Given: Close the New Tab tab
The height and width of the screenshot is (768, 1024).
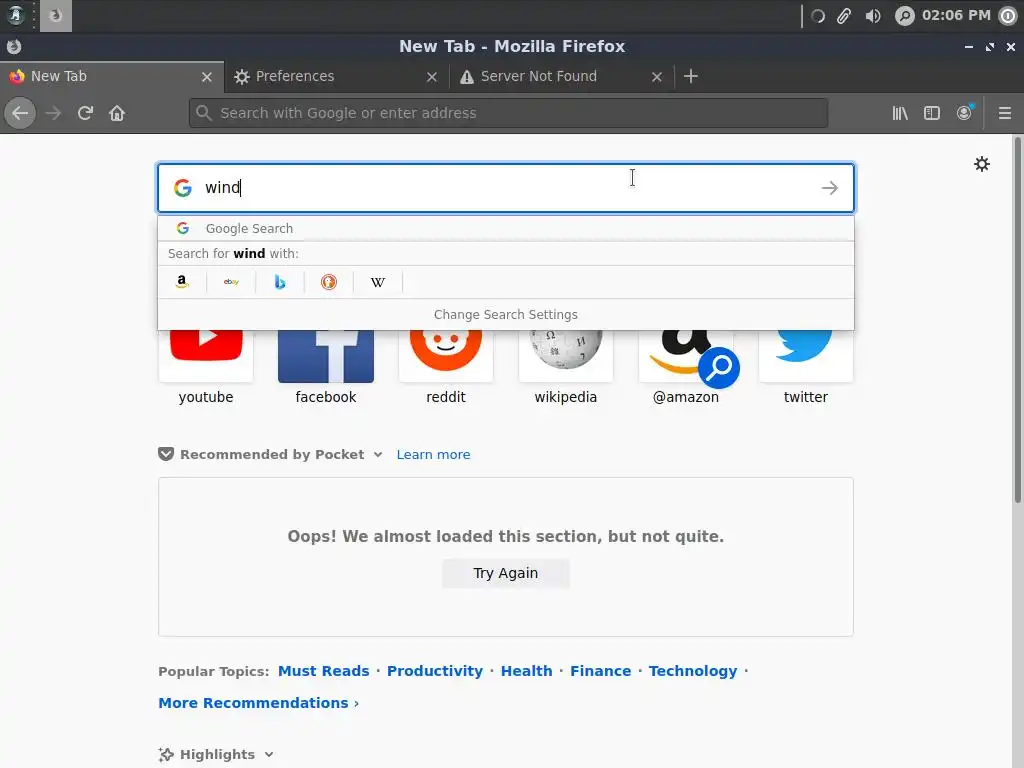Looking at the screenshot, I should tap(207, 77).
